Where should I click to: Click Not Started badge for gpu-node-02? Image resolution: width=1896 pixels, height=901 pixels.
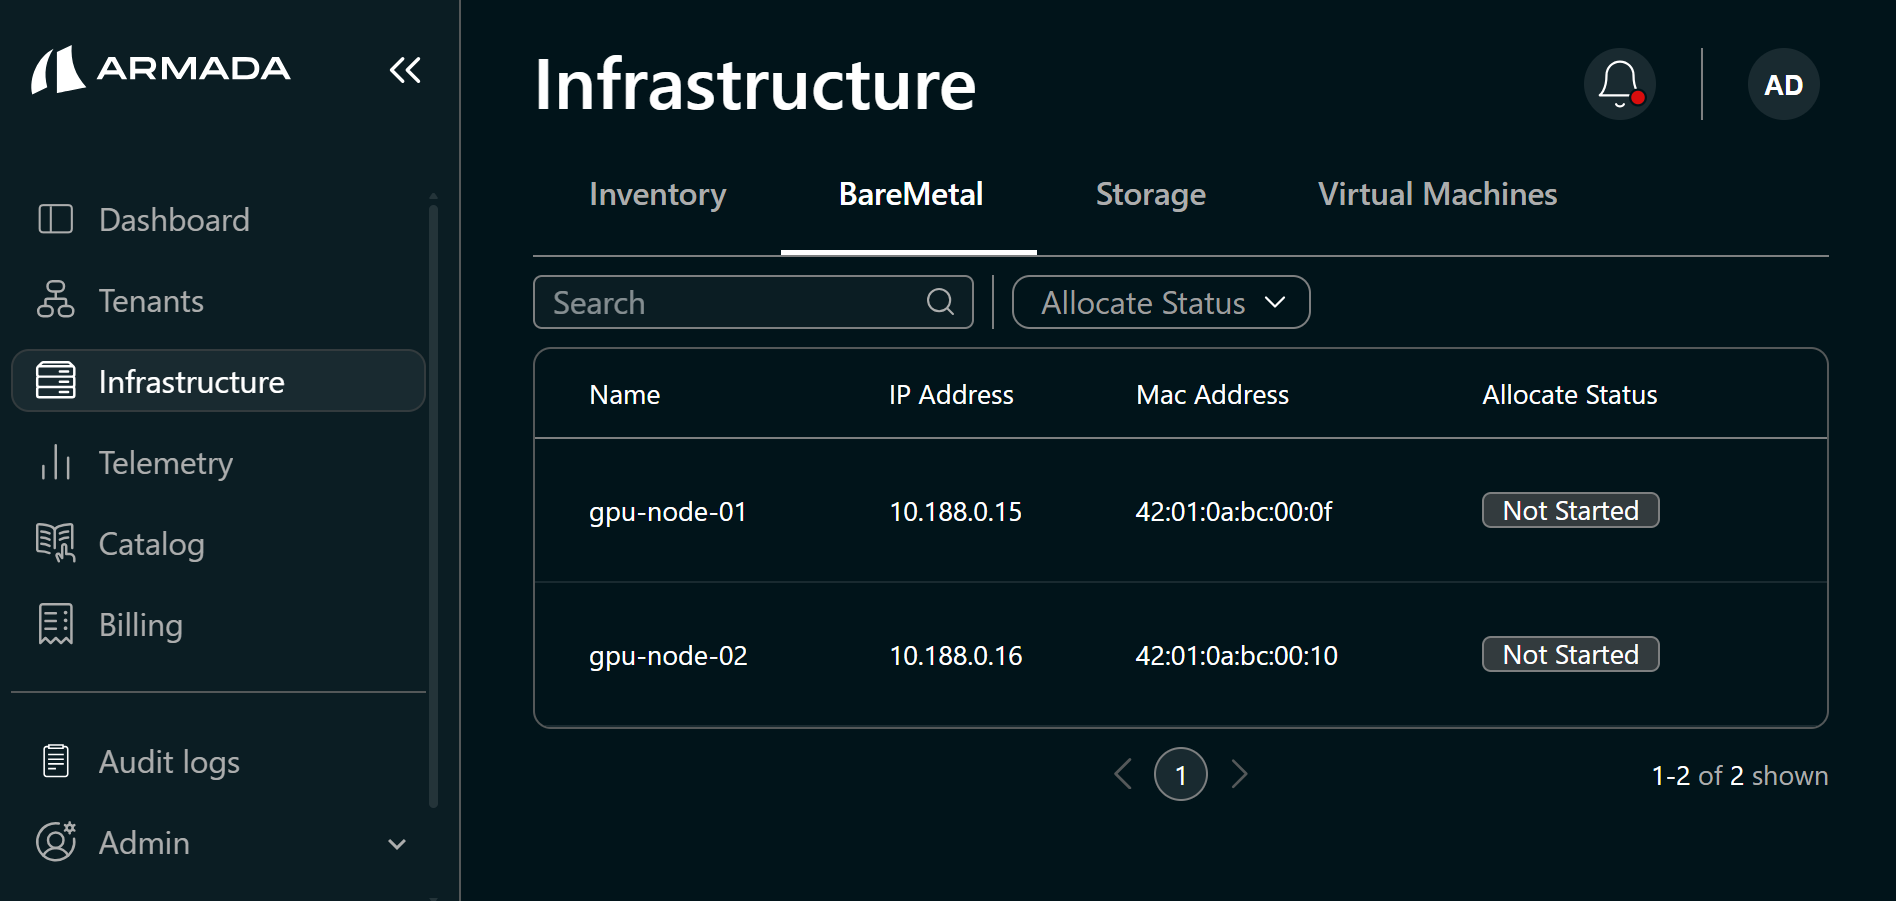pos(1570,654)
